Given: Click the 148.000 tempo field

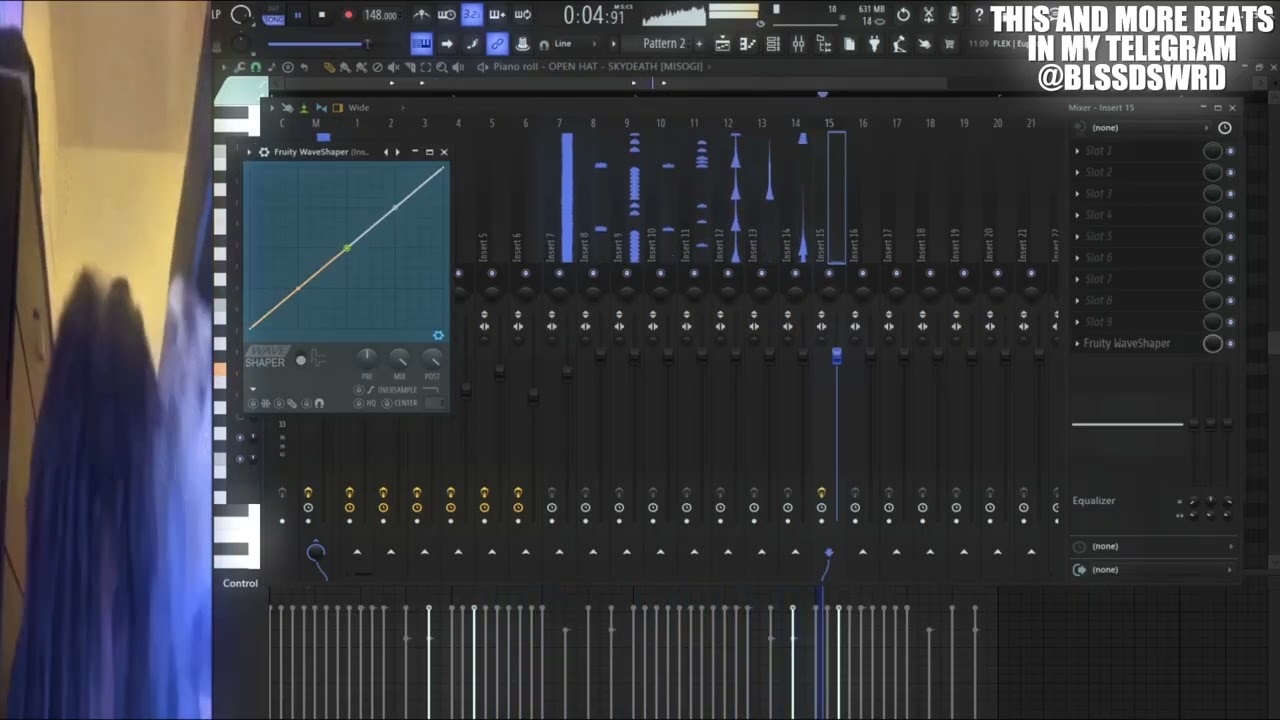Looking at the screenshot, I should tap(380, 15).
